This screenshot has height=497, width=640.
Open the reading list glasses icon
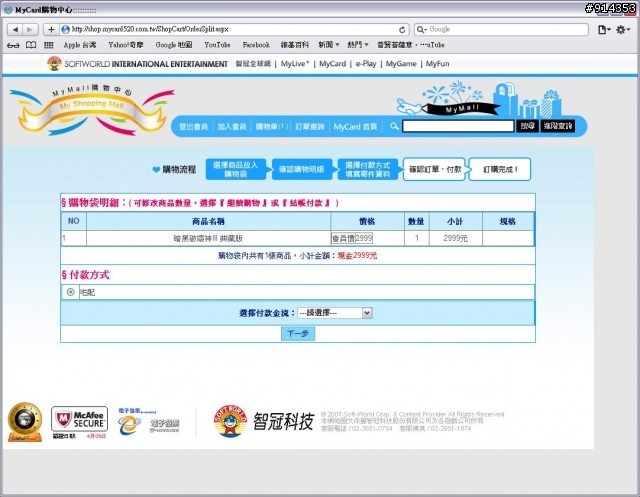[x=13, y=45]
